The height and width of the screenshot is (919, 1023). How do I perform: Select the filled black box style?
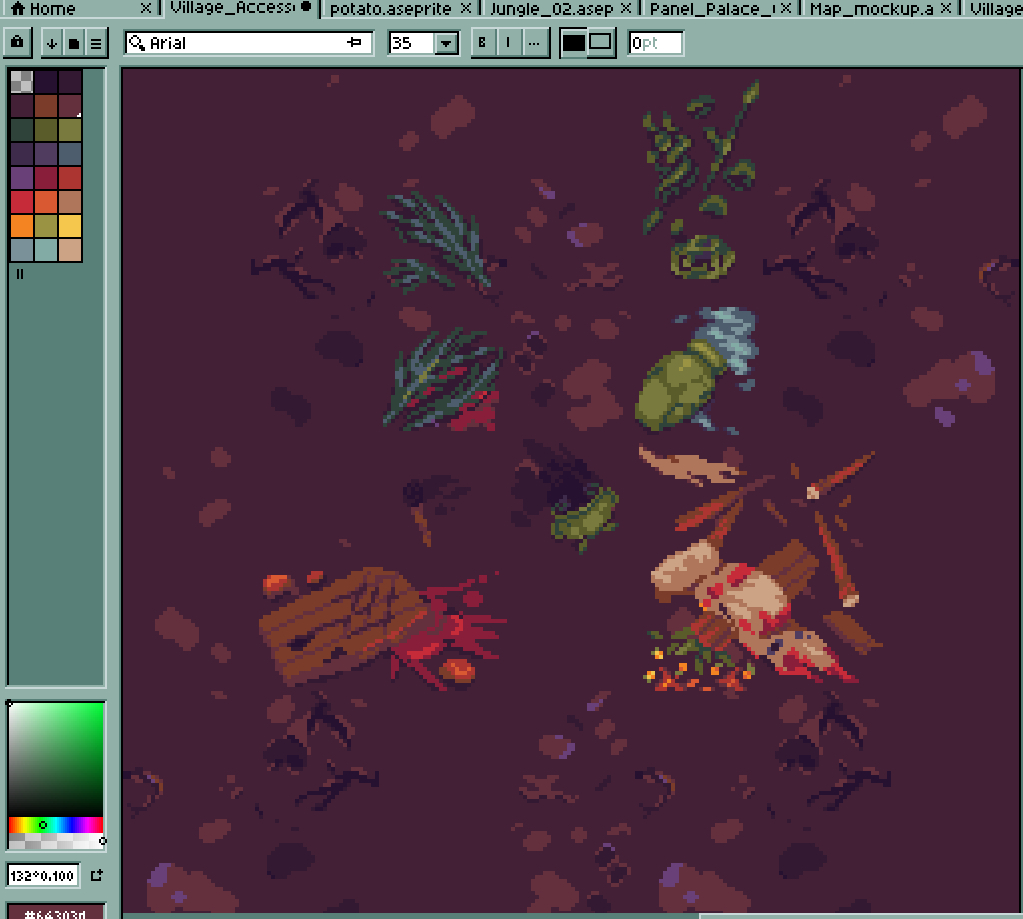[x=574, y=43]
